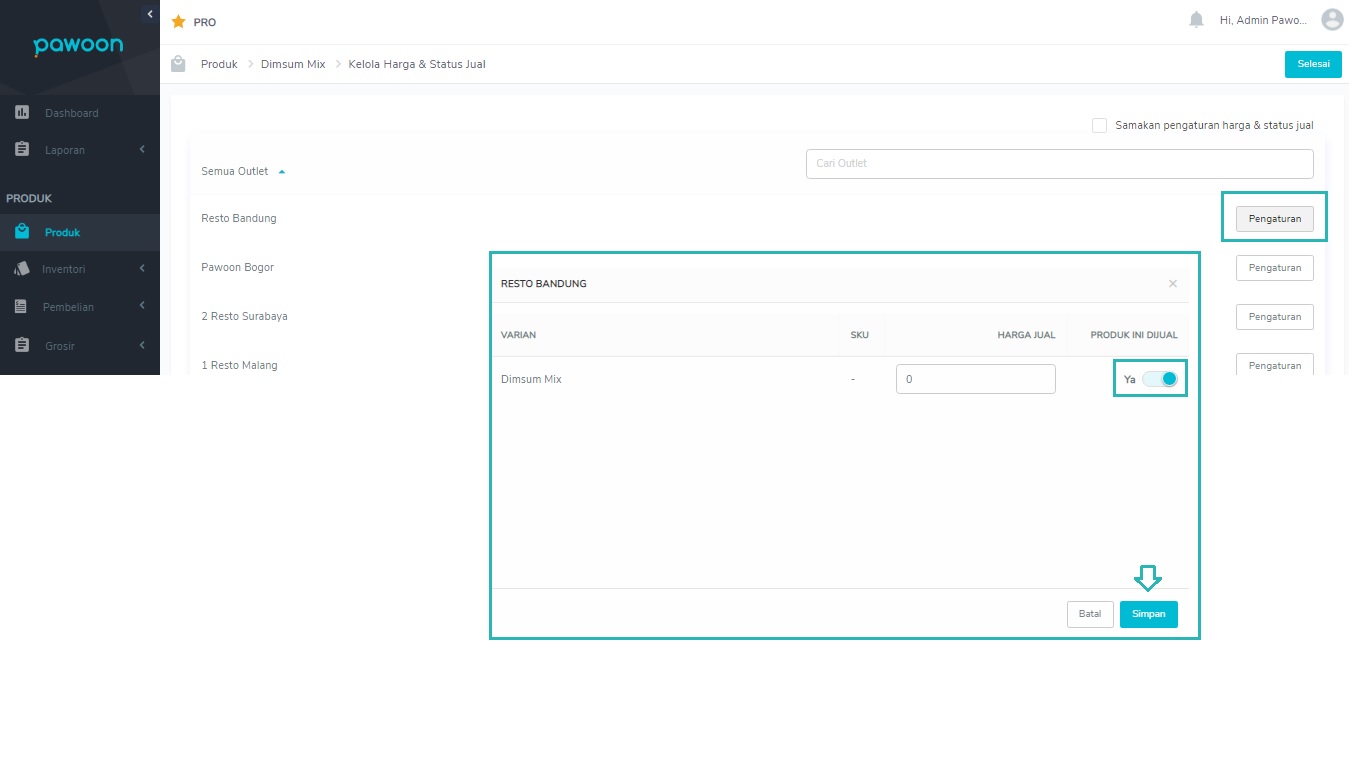Click the Produk bag icon in the sidebar

tap(22, 232)
